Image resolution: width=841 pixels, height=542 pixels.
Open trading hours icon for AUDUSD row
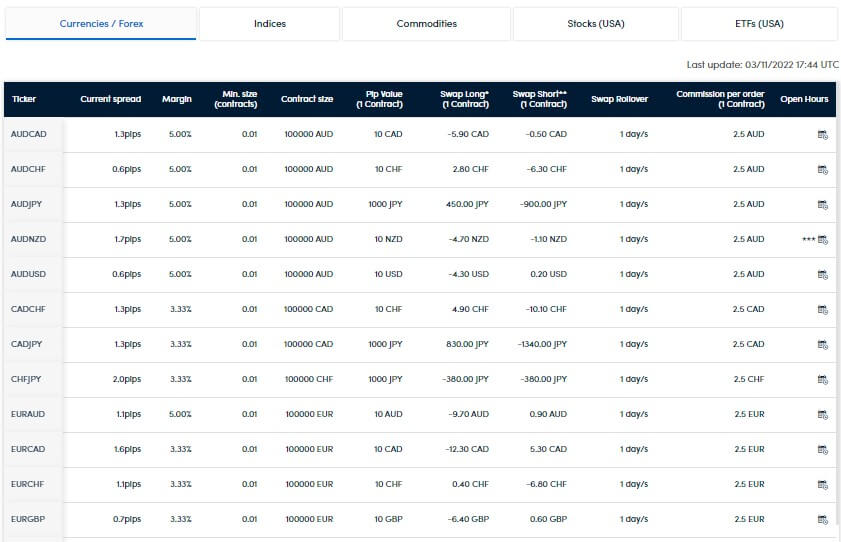click(822, 274)
